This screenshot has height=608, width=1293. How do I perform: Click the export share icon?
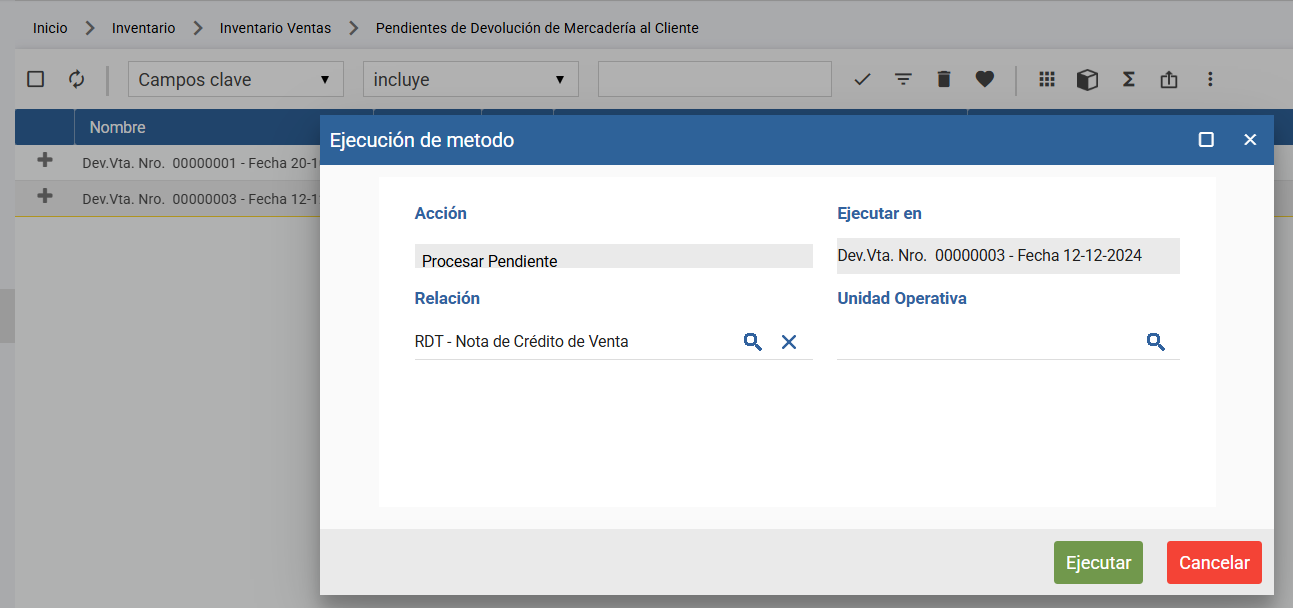point(1169,79)
